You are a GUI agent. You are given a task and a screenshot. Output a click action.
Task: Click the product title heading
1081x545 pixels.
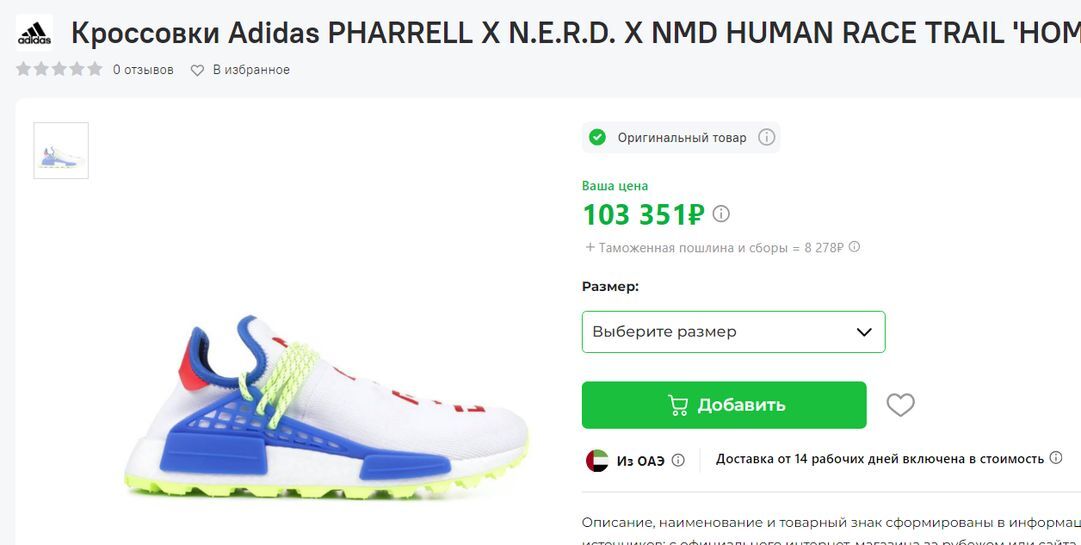tap(576, 32)
